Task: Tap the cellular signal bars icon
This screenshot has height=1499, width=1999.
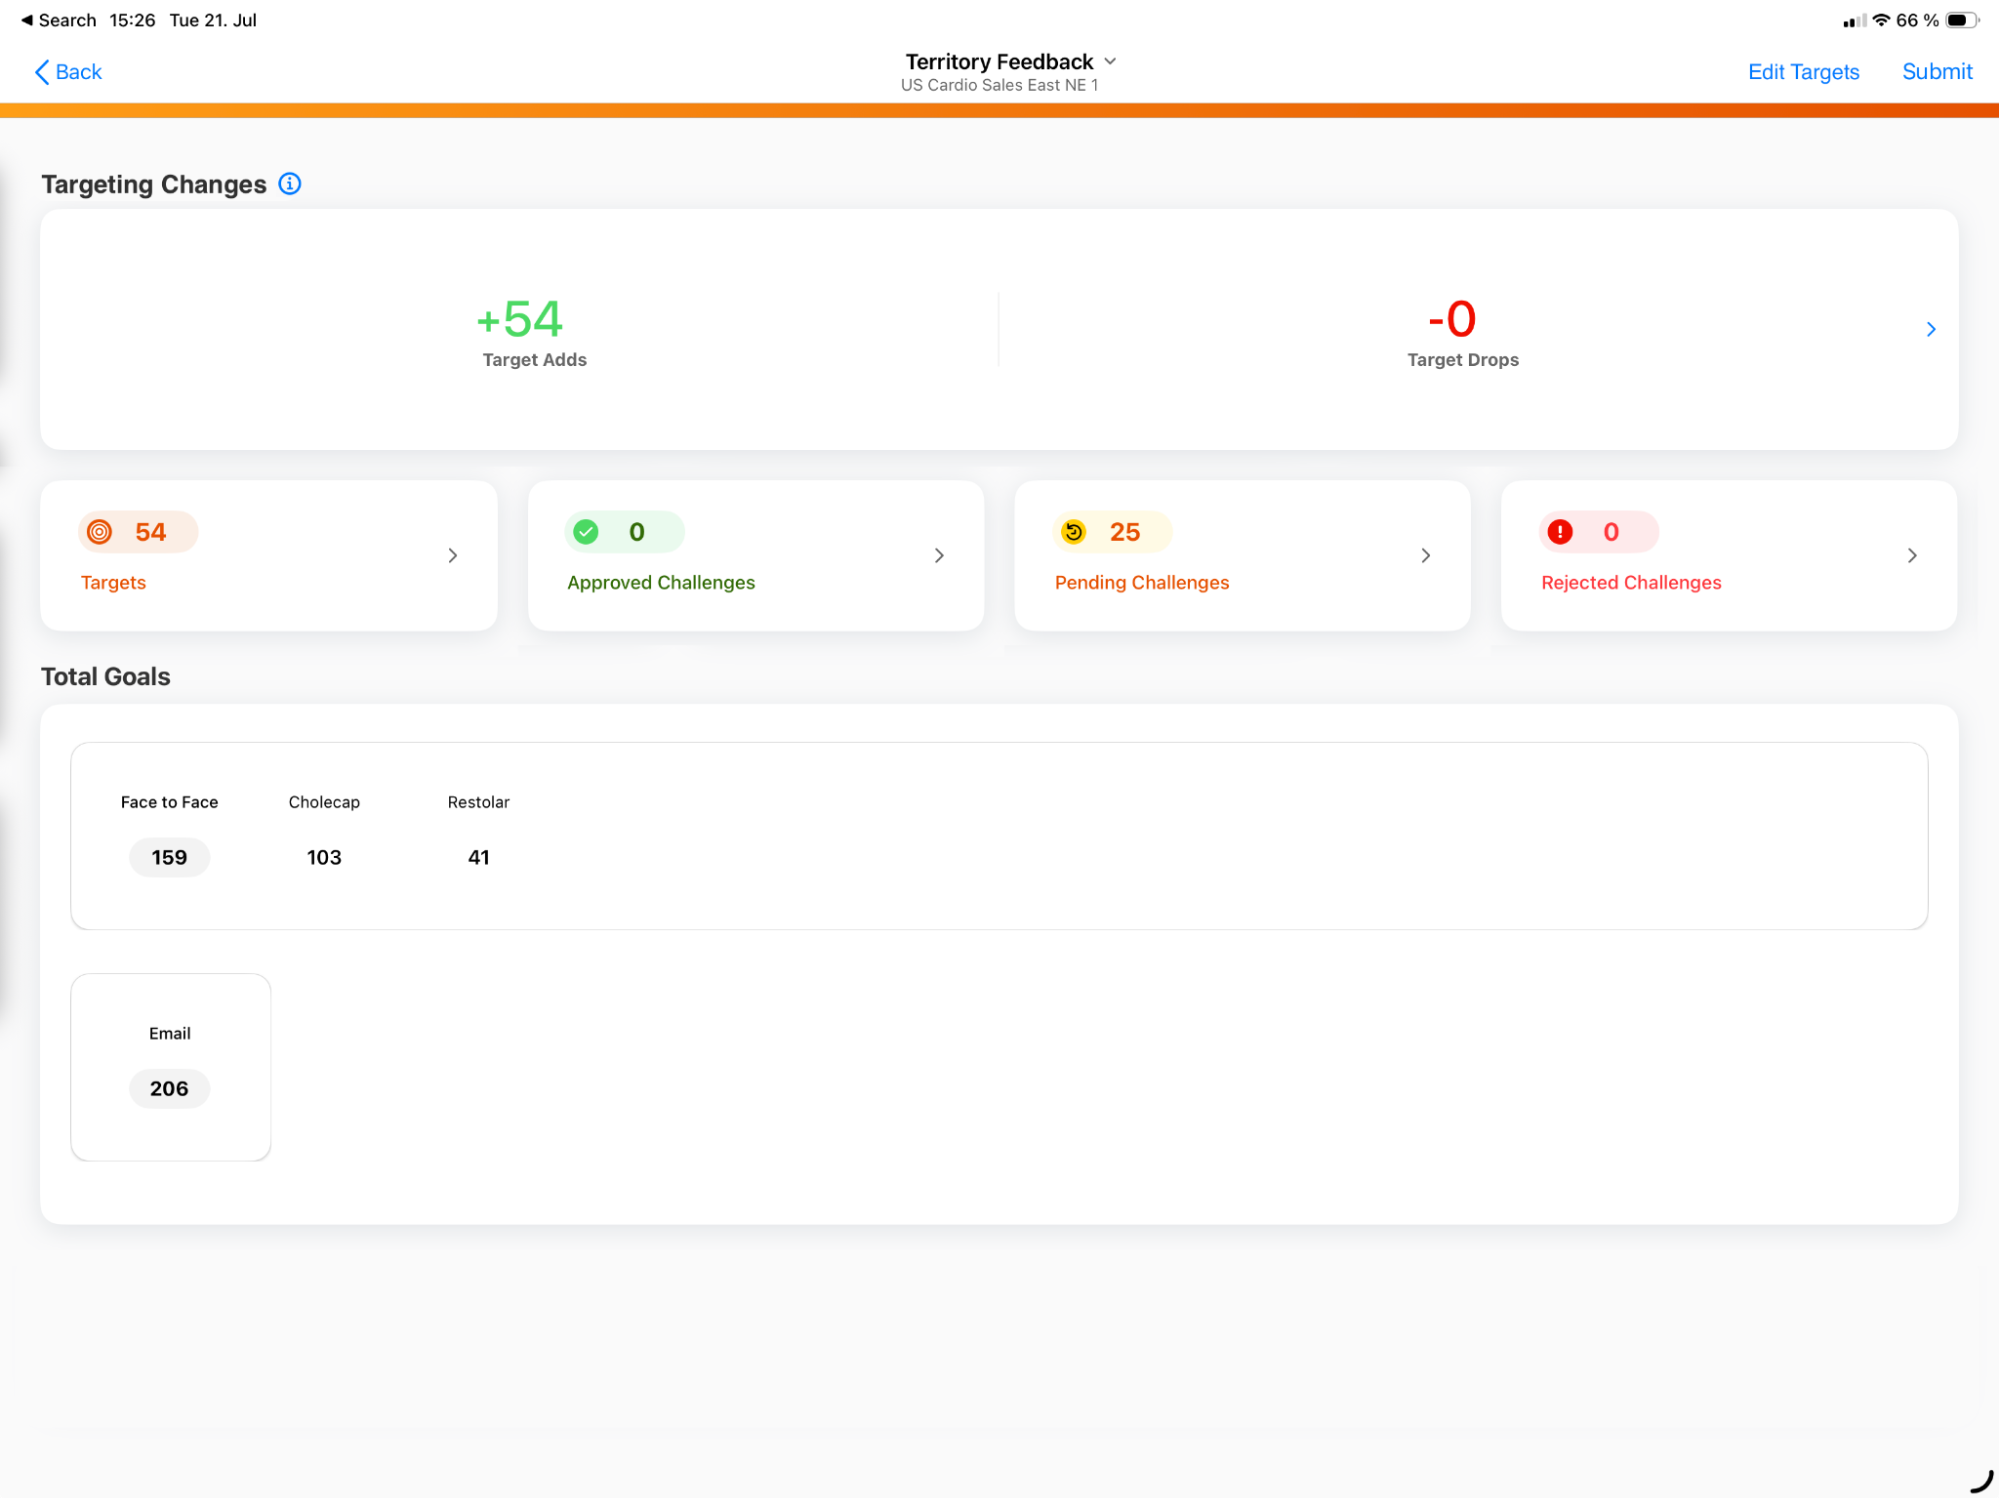Action: [x=1854, y=21]
